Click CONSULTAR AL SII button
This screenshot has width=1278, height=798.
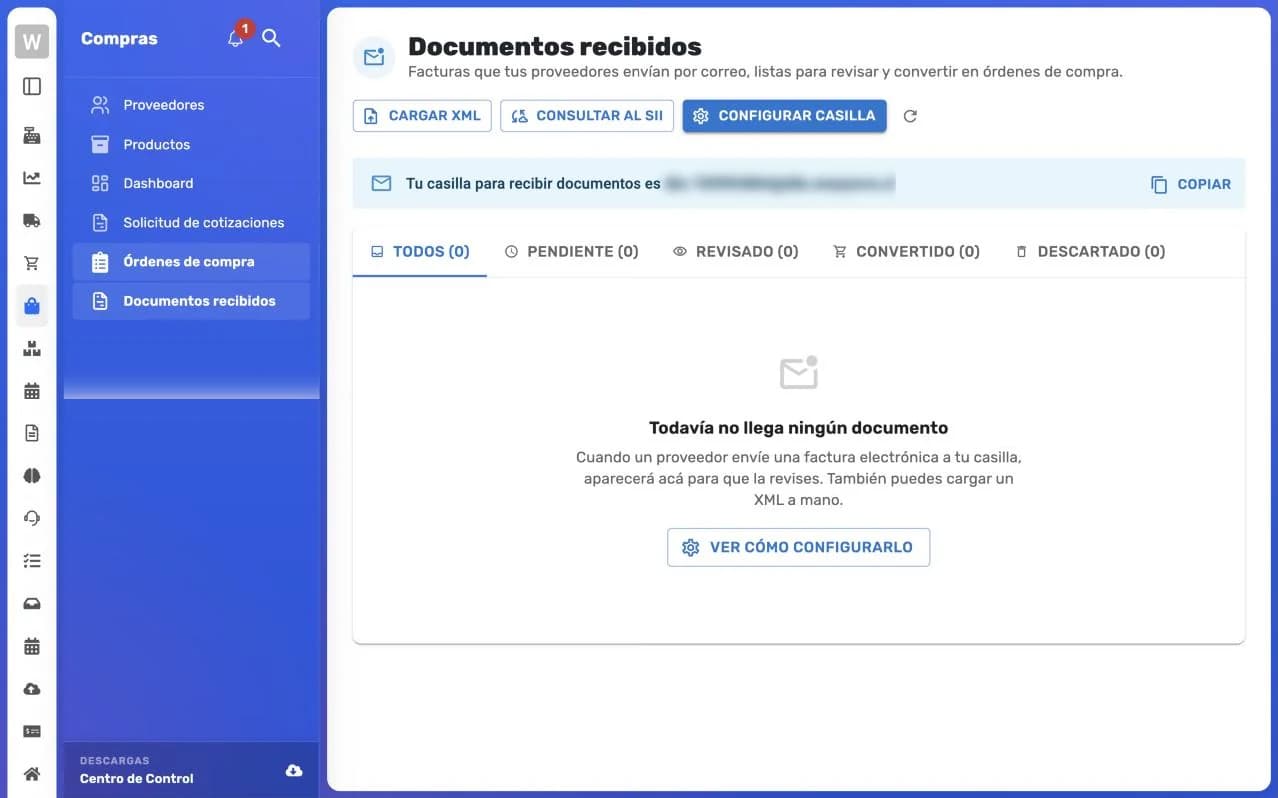[x=587, y=116]
